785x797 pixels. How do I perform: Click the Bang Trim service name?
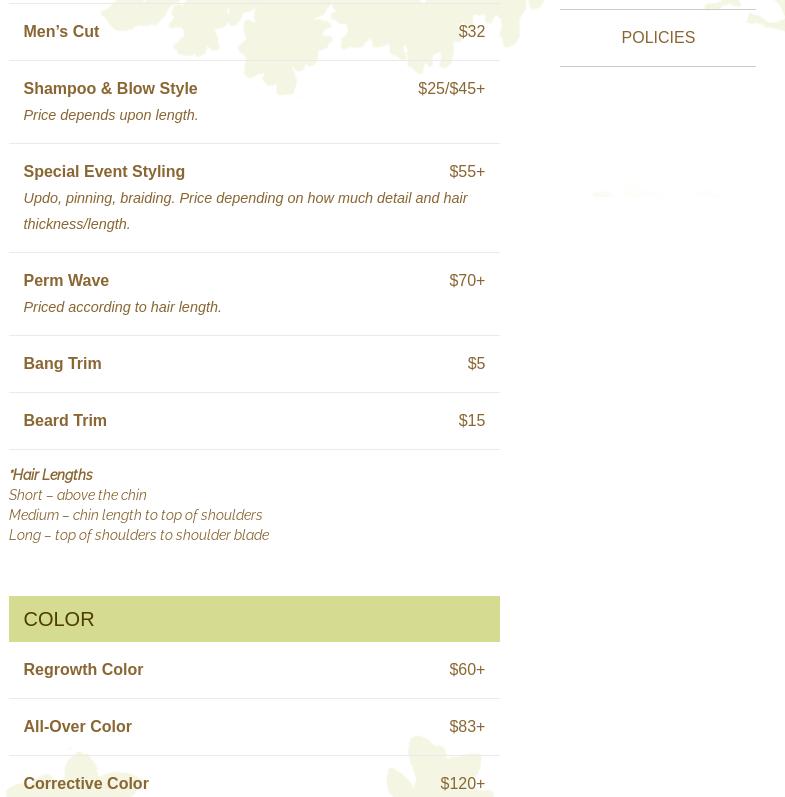(x=62, y=364)
